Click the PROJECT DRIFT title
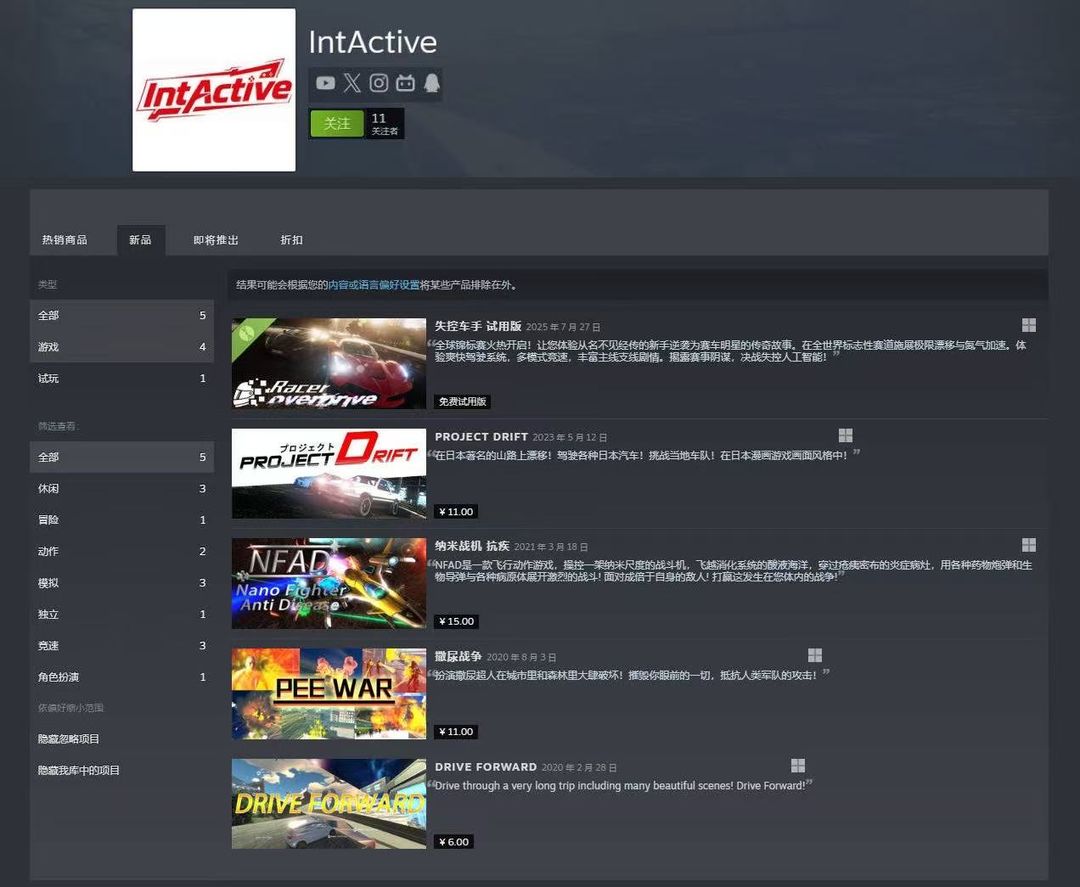 (x=481, y=437)
